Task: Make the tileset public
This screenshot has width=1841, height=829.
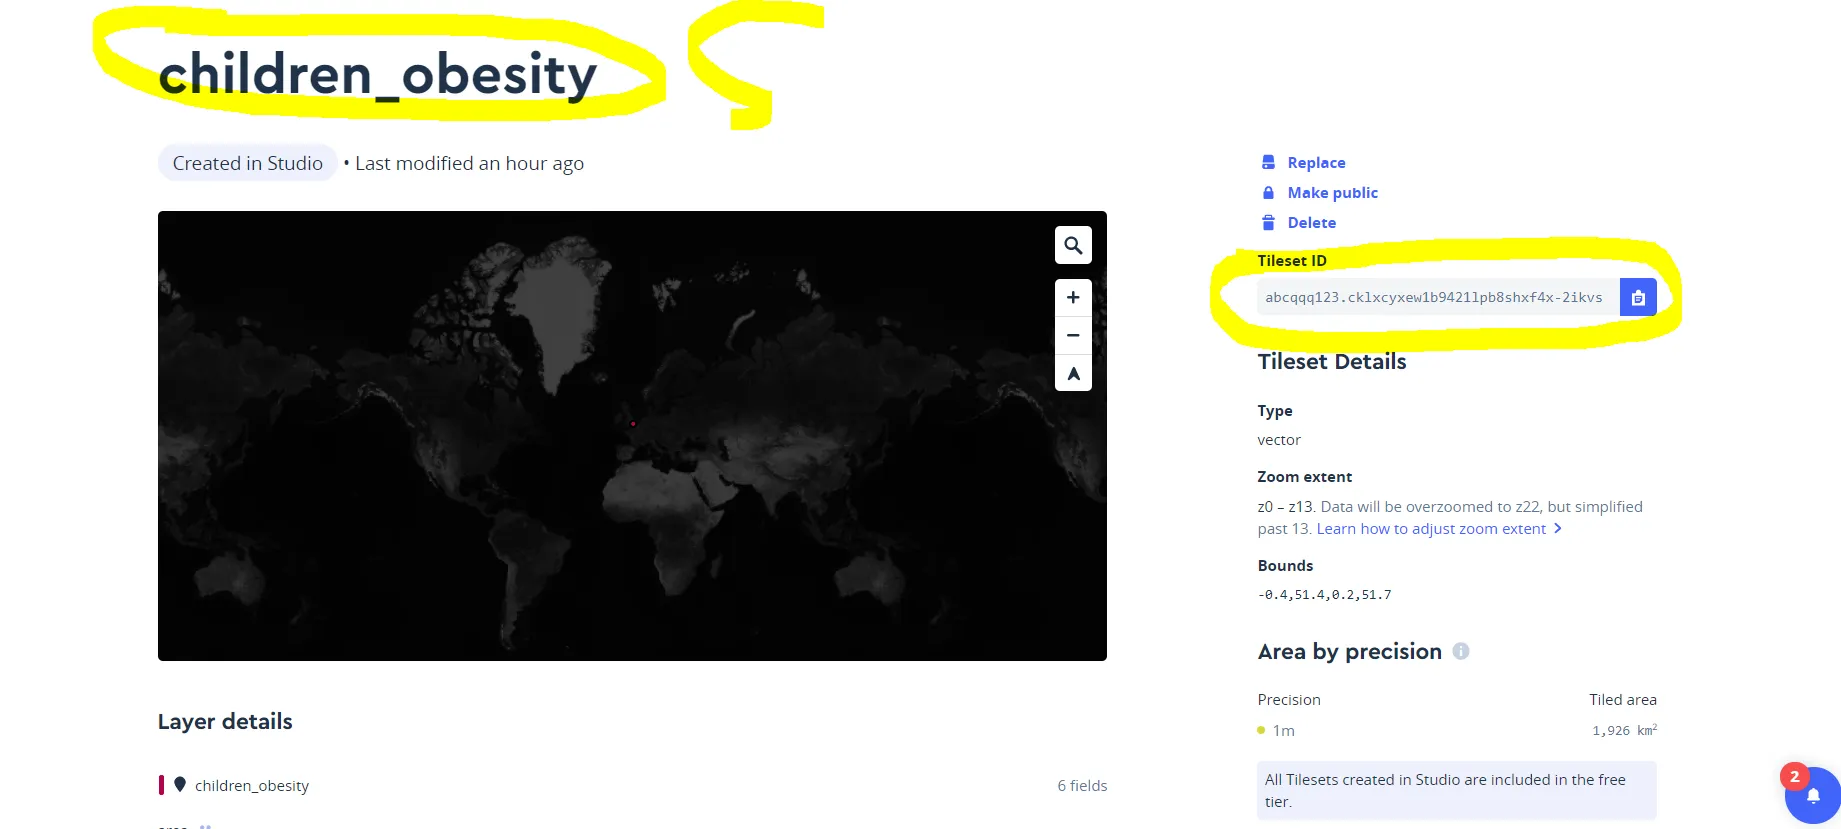Action: [1332, 192]
